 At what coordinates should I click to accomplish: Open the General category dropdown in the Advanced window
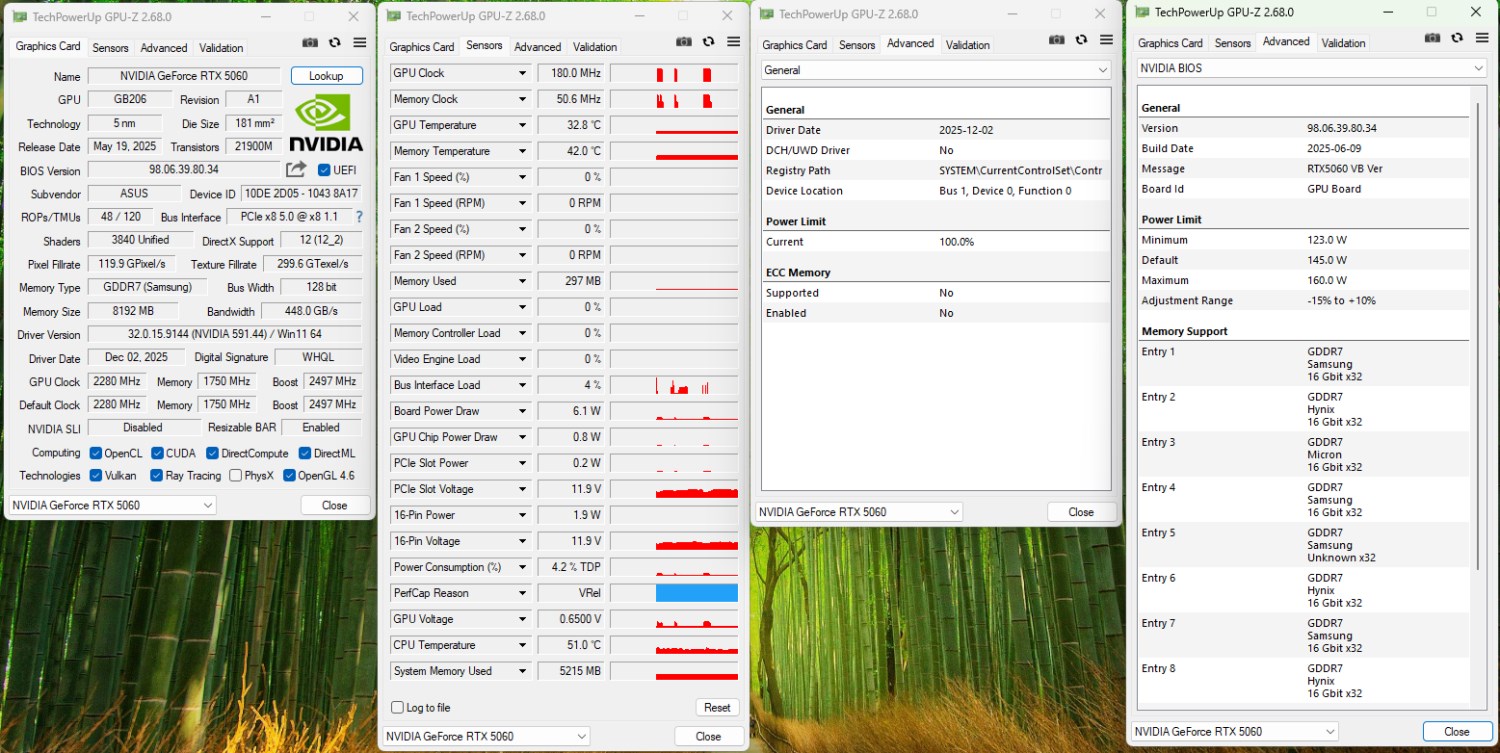click(x=935, y=70)
